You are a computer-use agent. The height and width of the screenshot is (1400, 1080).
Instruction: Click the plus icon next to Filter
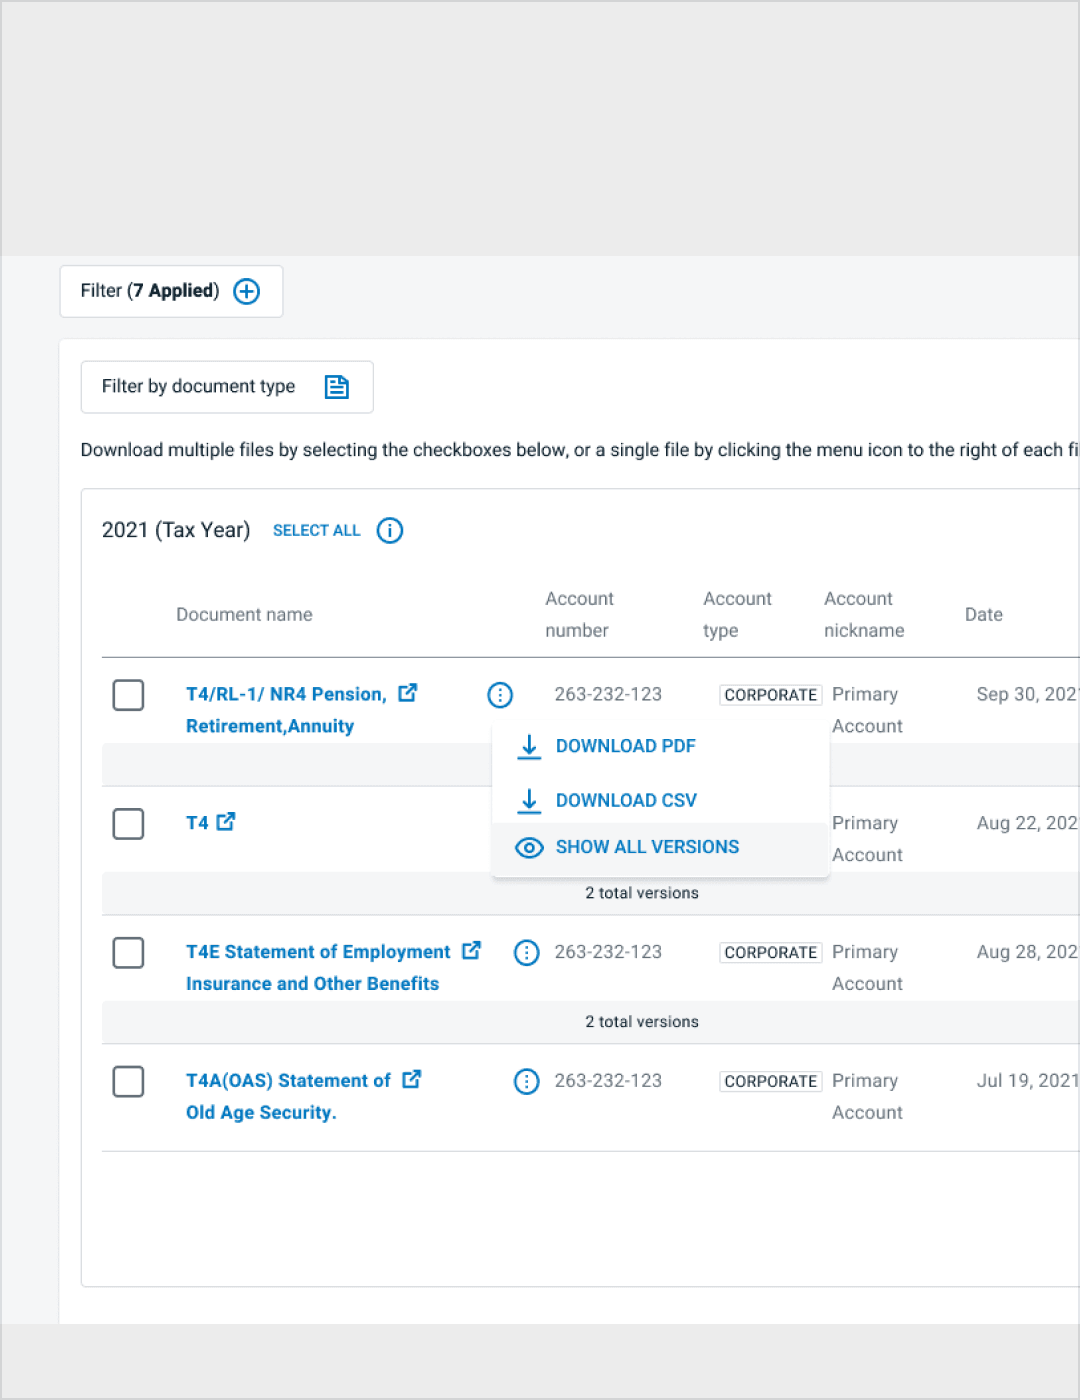coord(246,291)
